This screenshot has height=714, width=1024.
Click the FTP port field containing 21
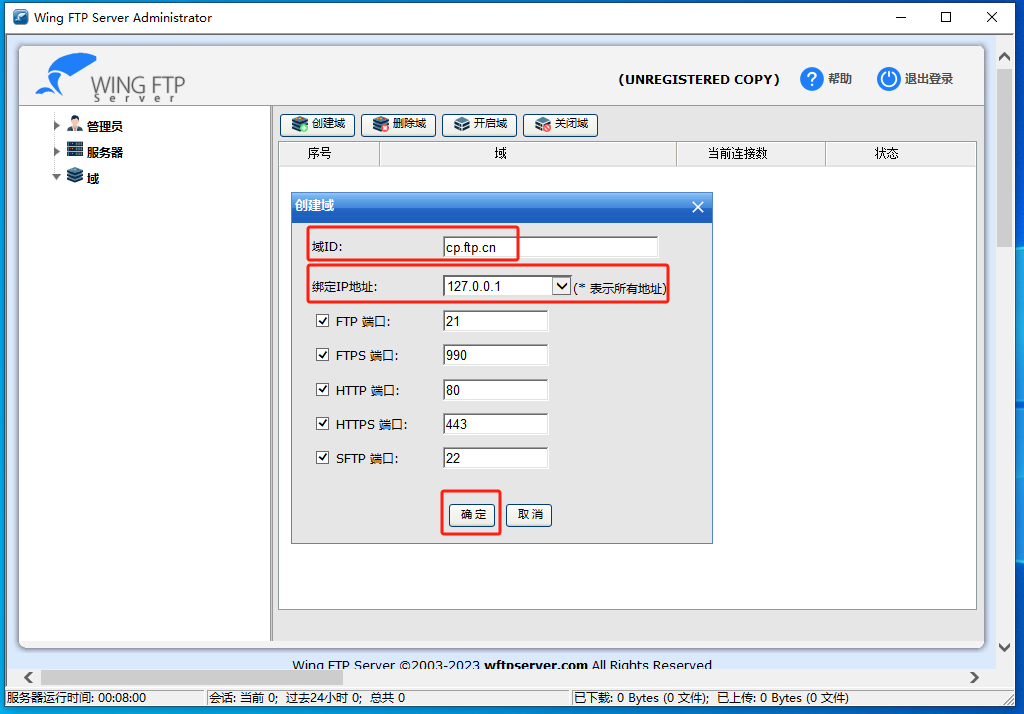tap(496, 321)
